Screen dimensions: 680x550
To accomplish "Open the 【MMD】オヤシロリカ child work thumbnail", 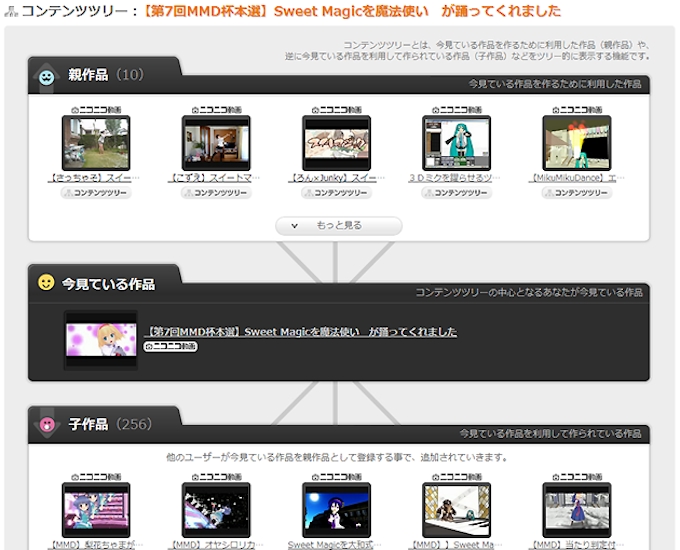I will (x=216, y=510).
